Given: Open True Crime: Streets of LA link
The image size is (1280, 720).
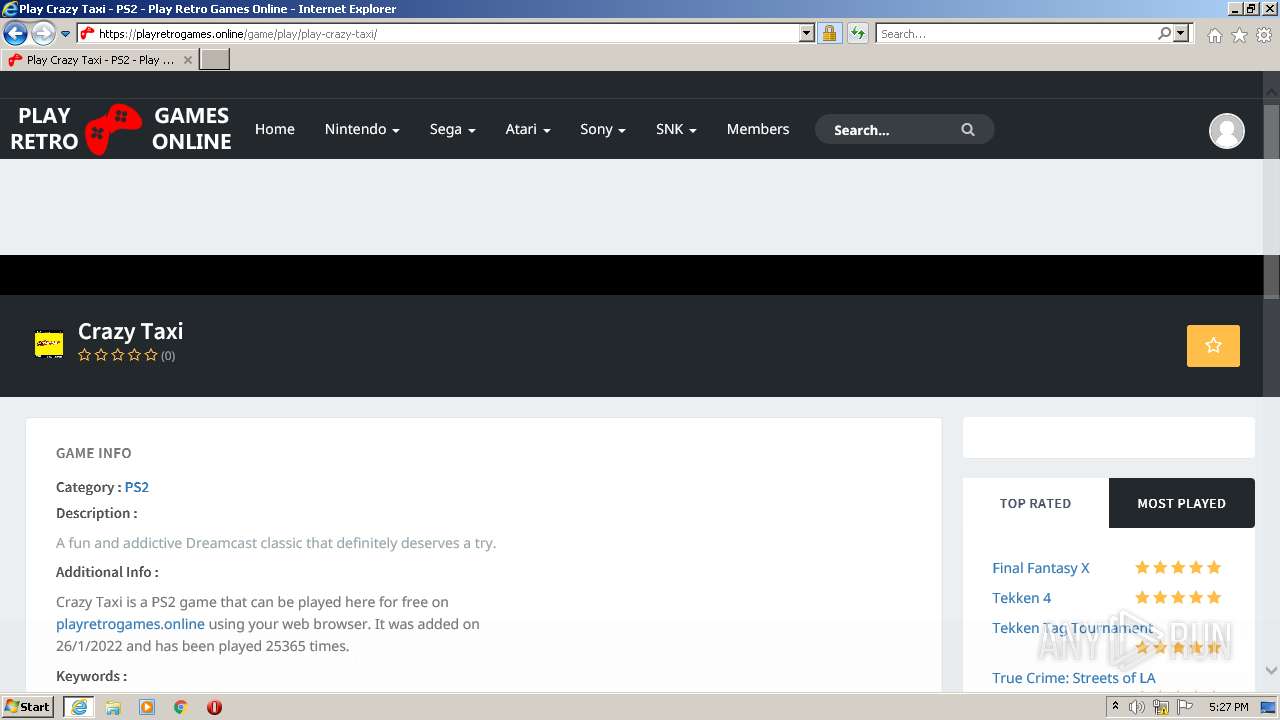Looking at the screenshot, I should click(x=1073, y=678).
